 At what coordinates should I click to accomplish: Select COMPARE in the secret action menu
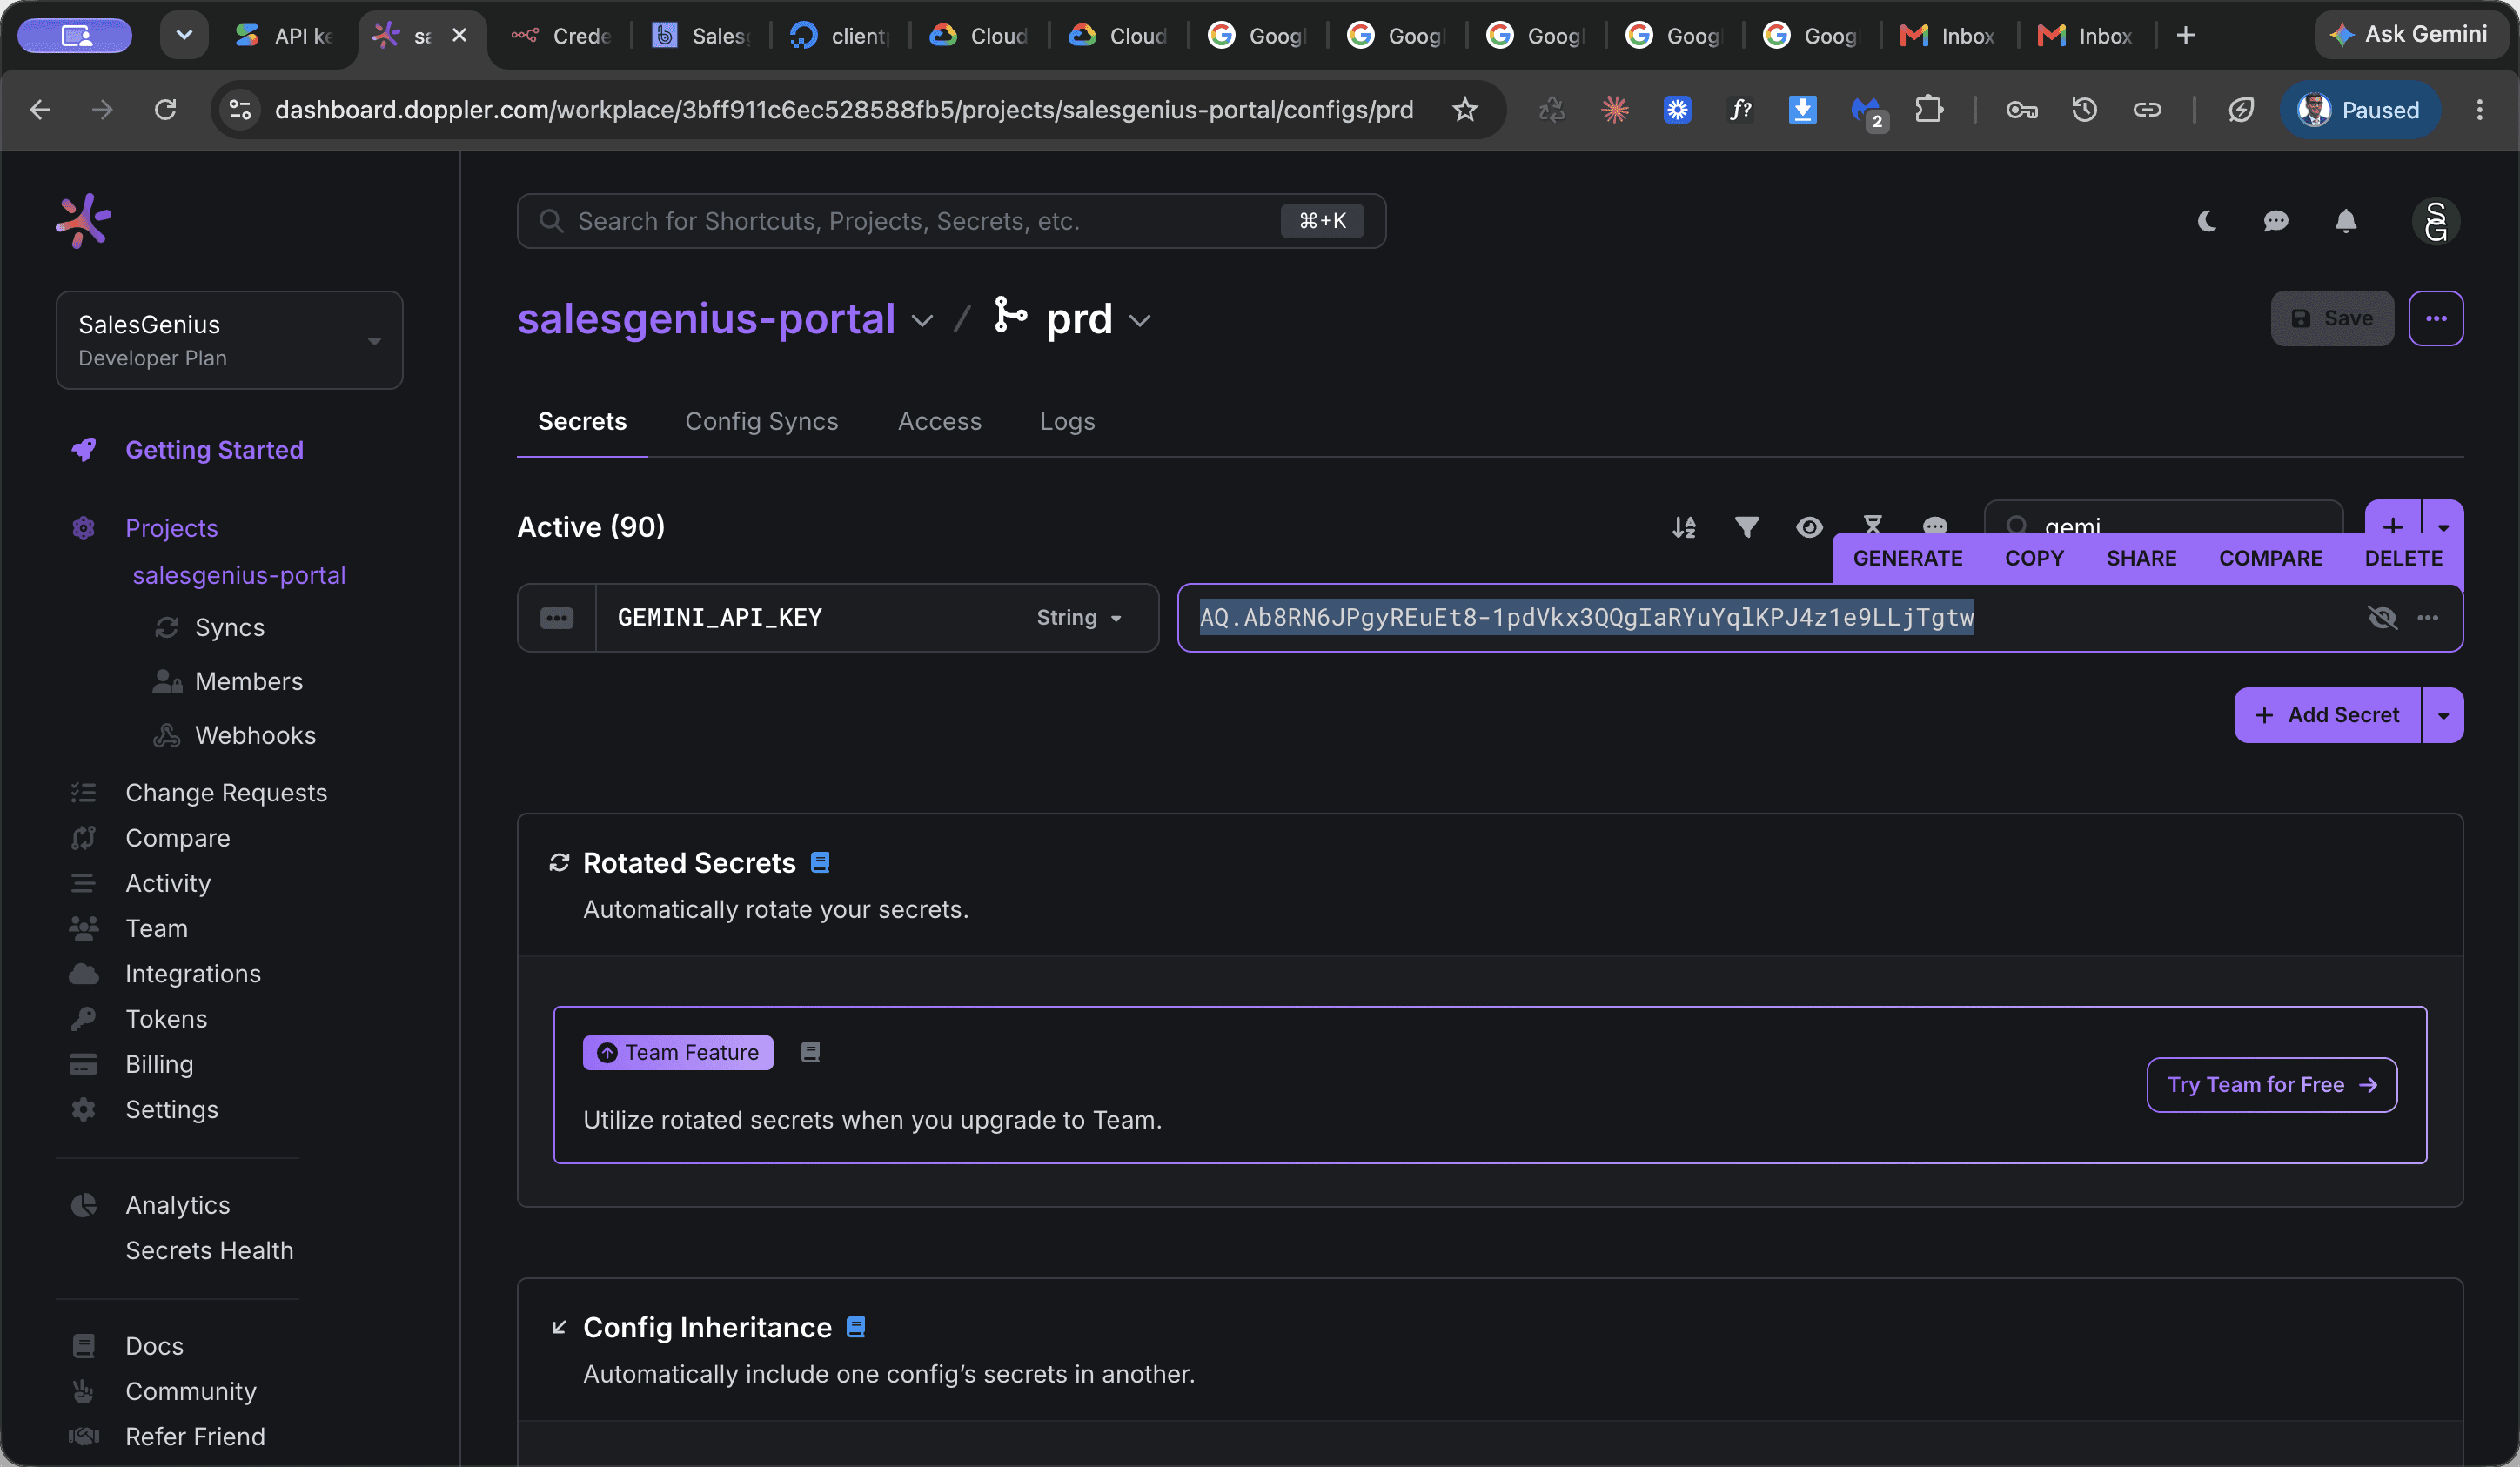click(x=2270, y=558)
